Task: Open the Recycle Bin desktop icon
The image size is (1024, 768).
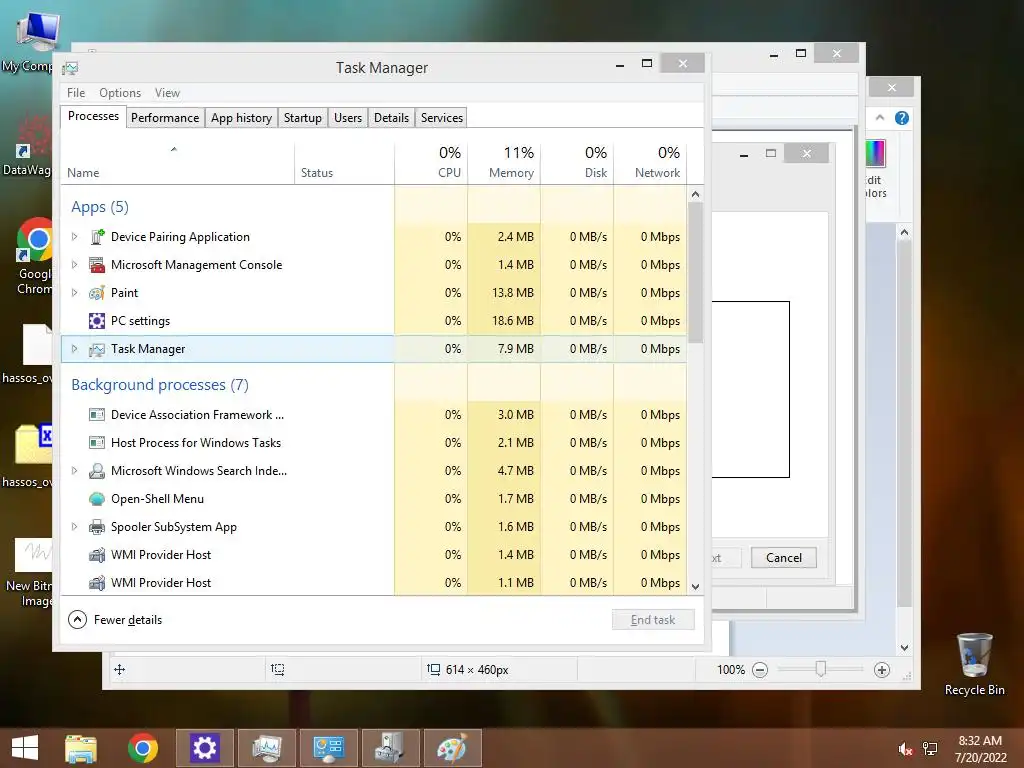Action: click(974, 664)
